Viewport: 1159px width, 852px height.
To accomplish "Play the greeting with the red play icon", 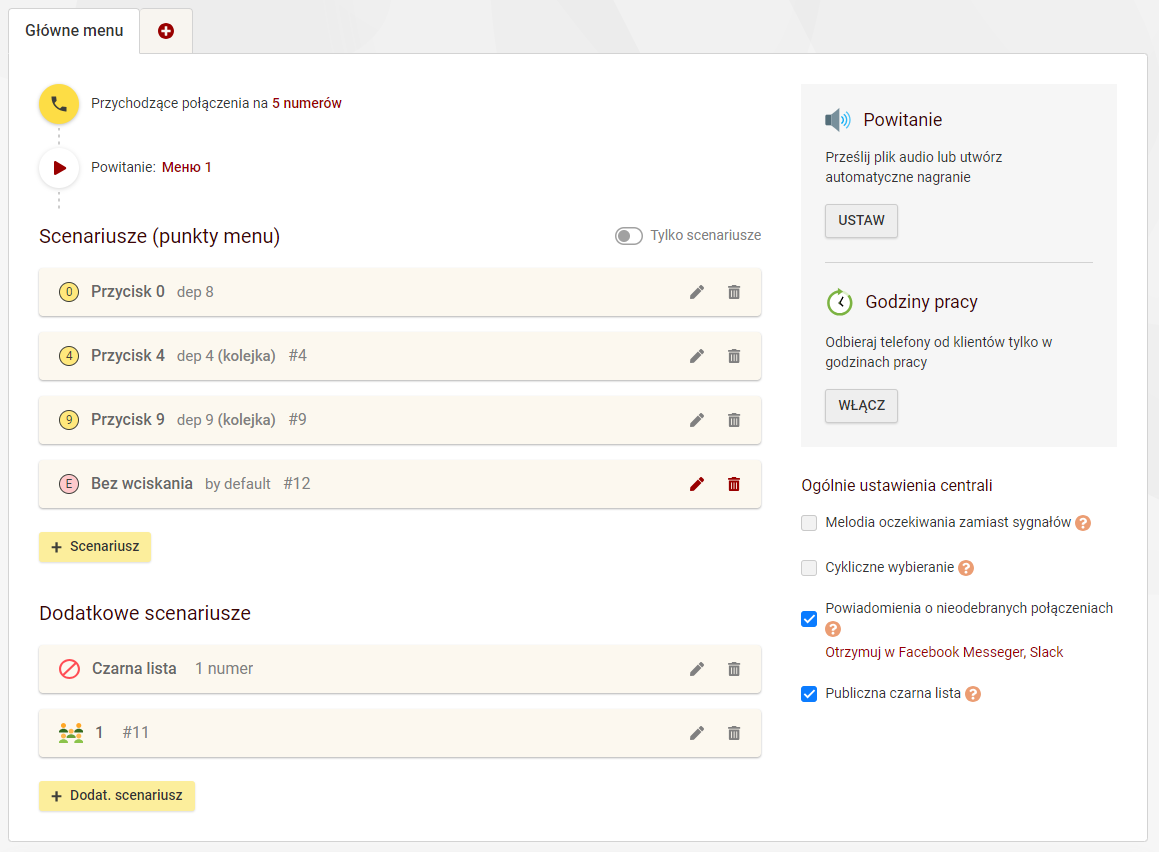I will pos(59,168).
